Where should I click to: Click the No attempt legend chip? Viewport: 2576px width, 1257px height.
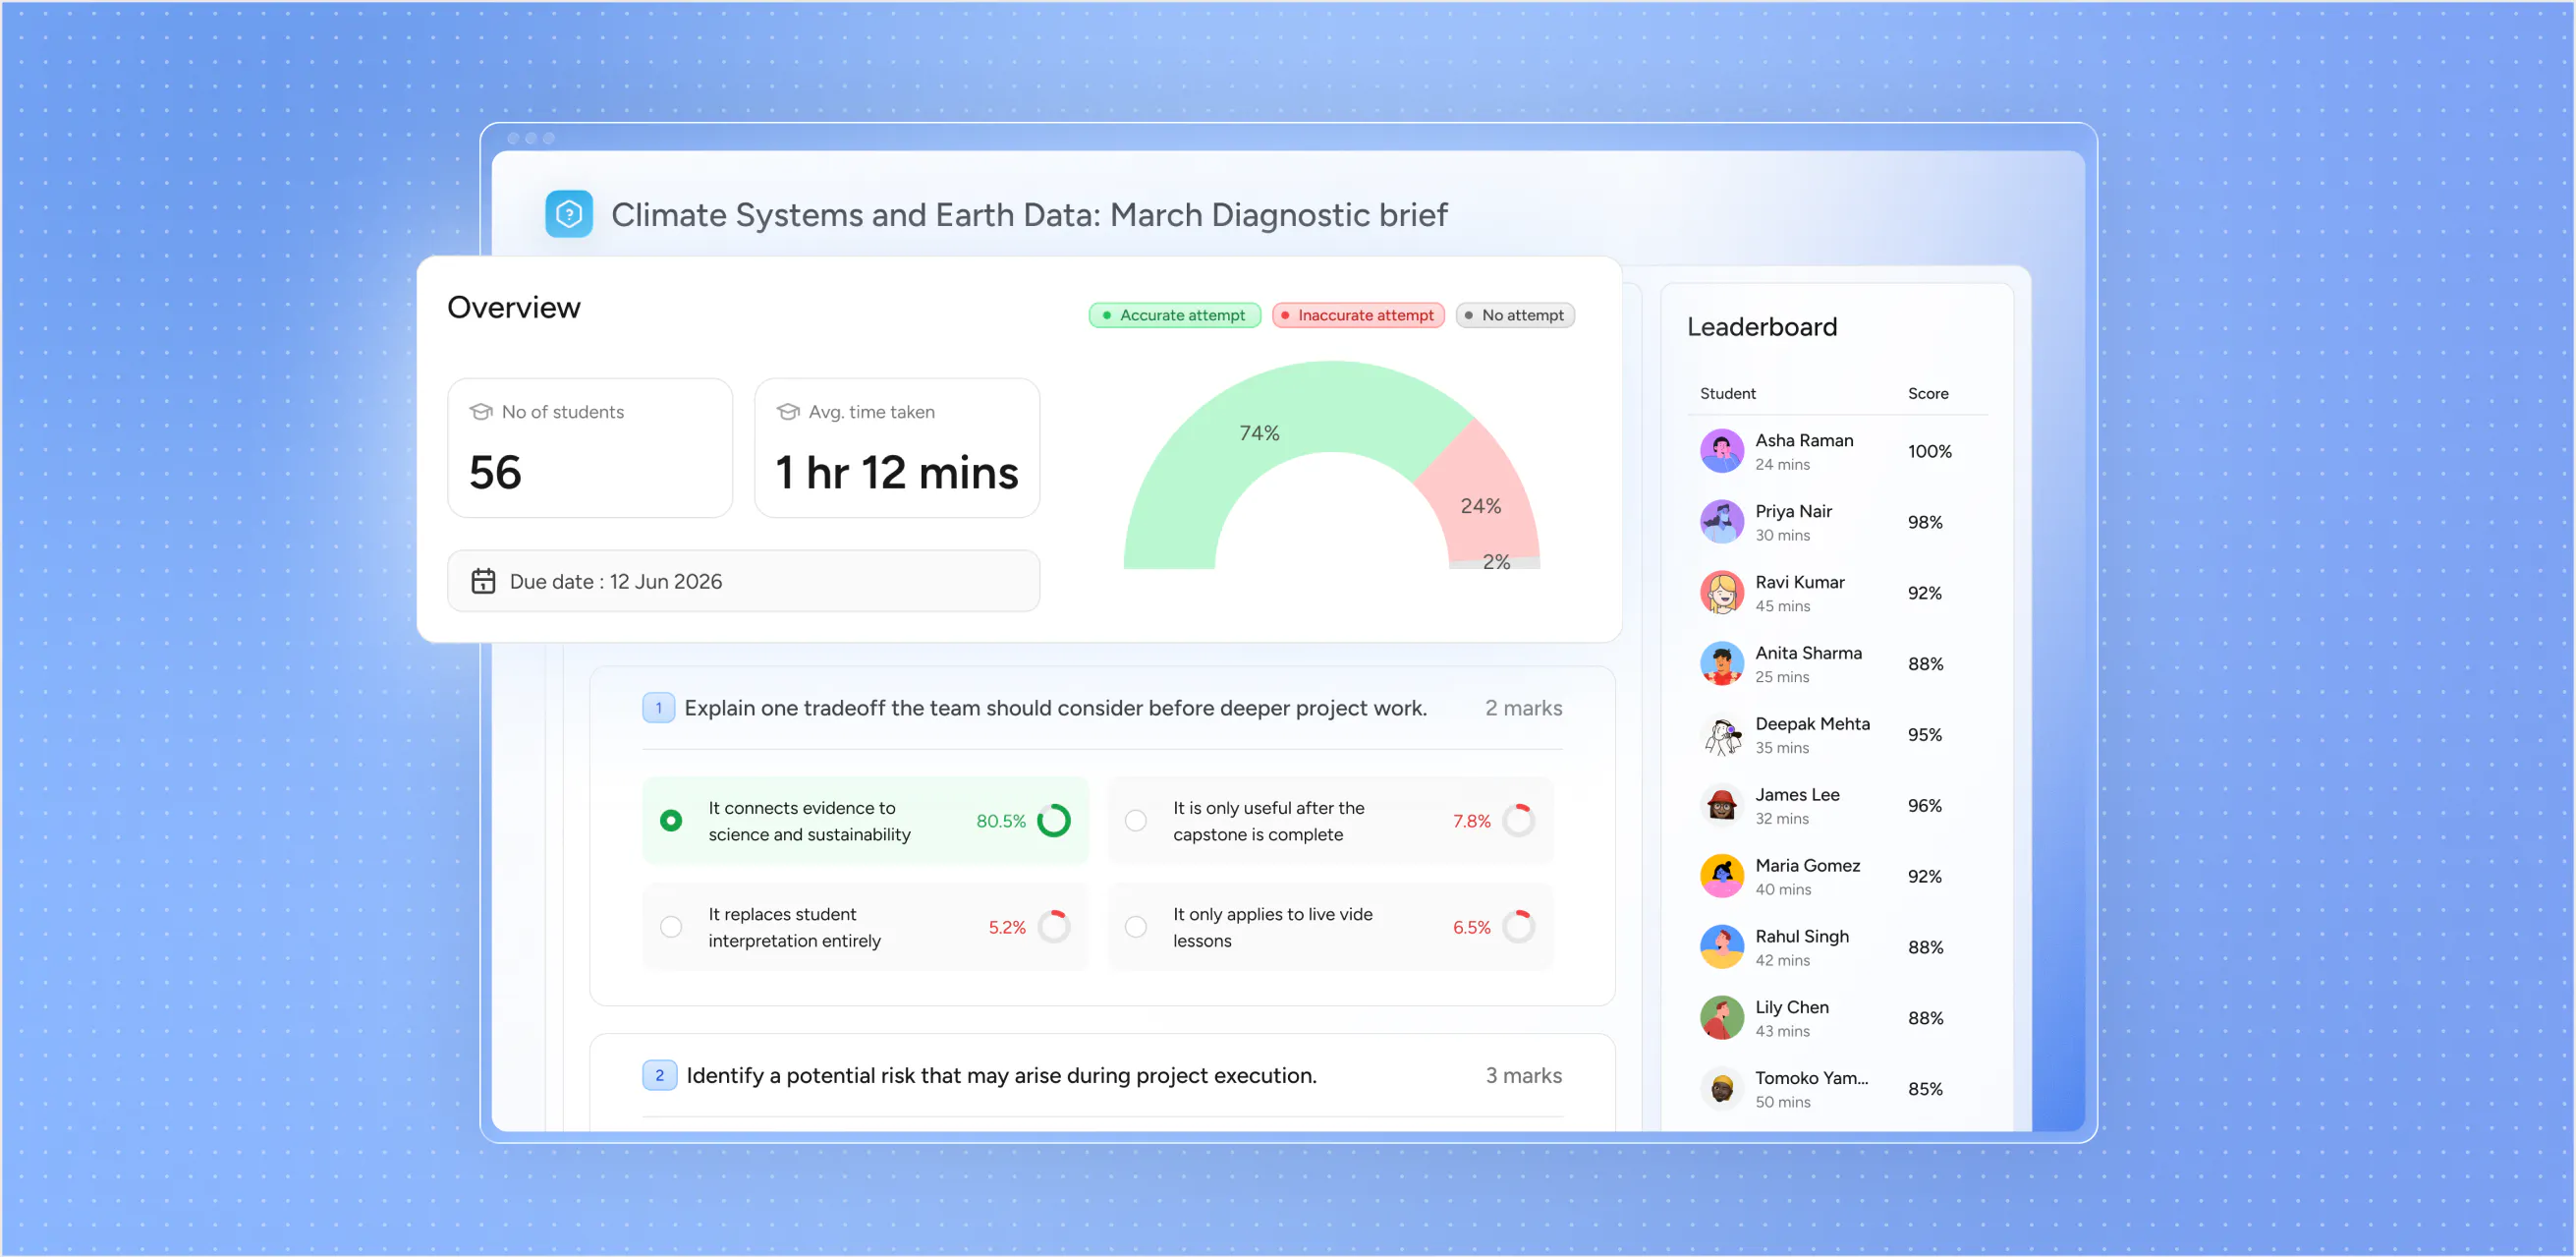1515,315
